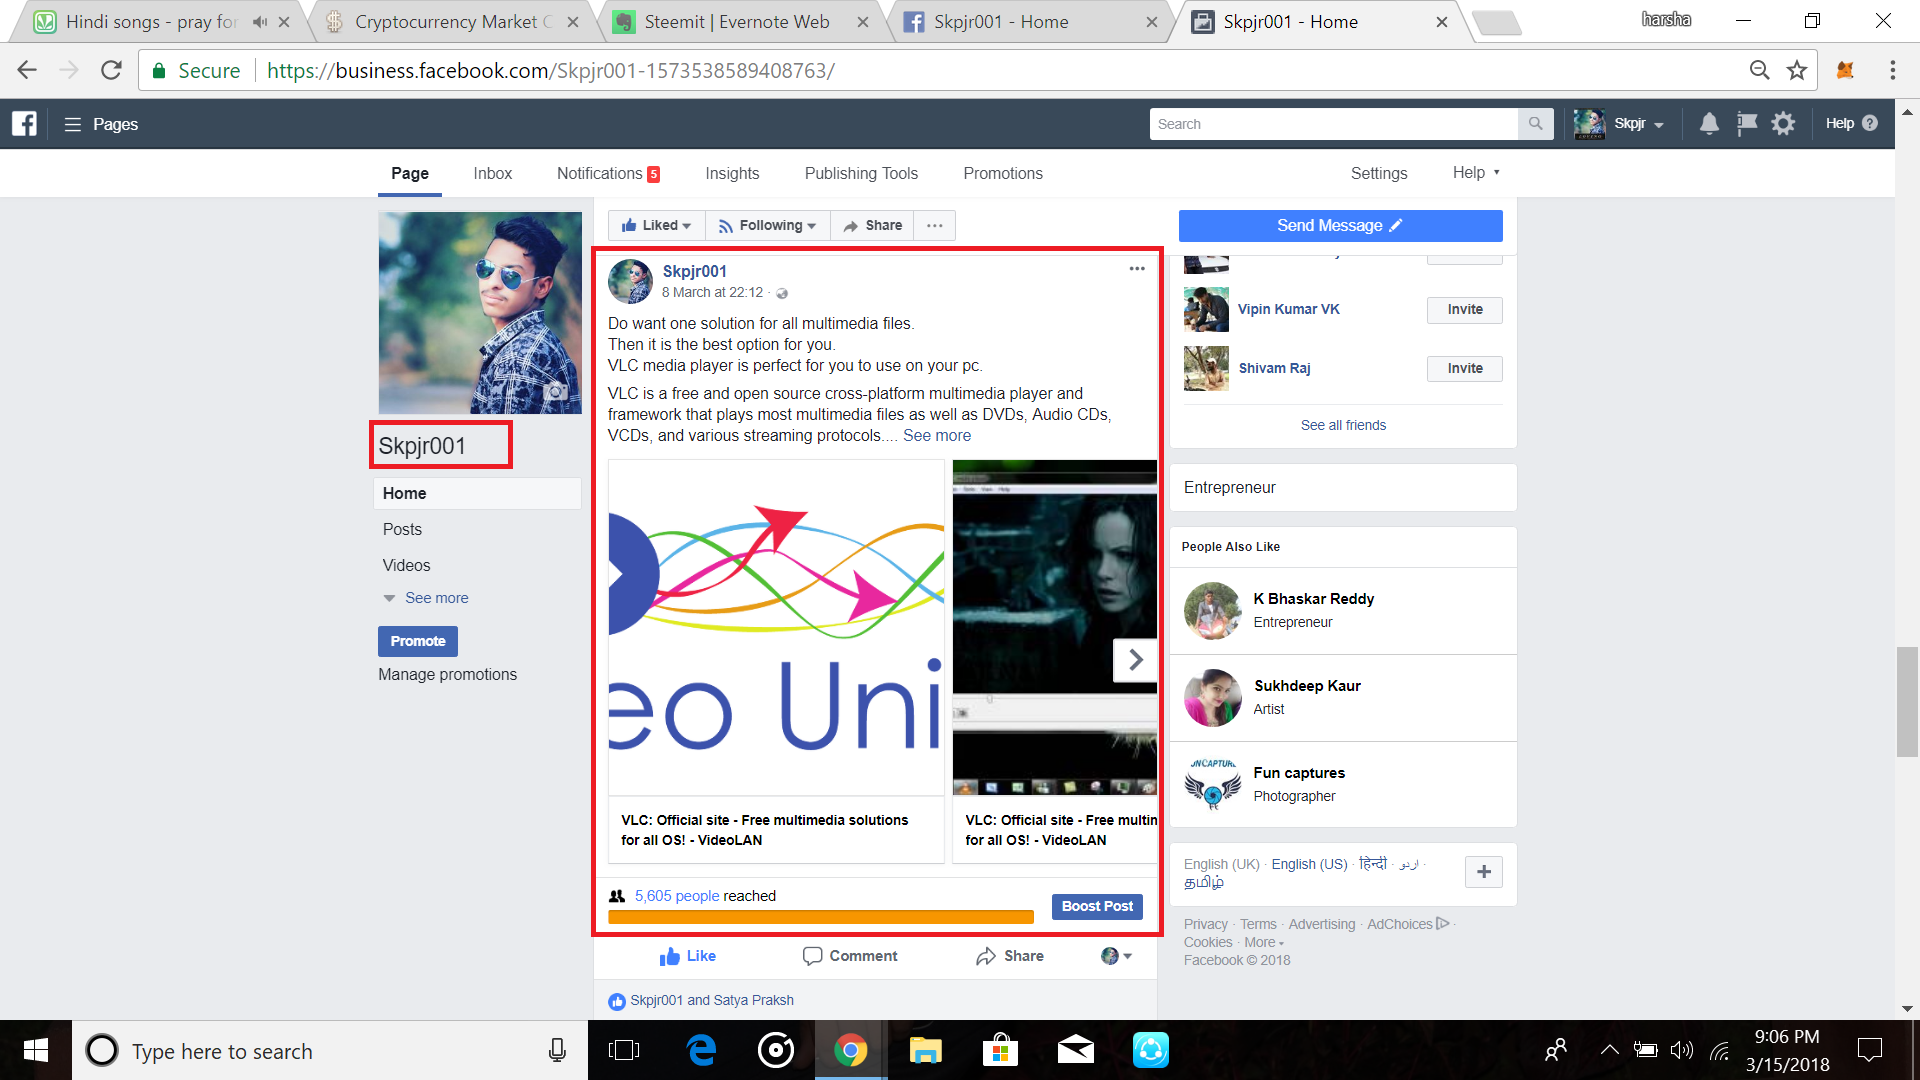Image resolution: width=1920 pixels, height=1080 pixels.
Task: Click next arrow on link carousel
Action: click(1135, 660)
